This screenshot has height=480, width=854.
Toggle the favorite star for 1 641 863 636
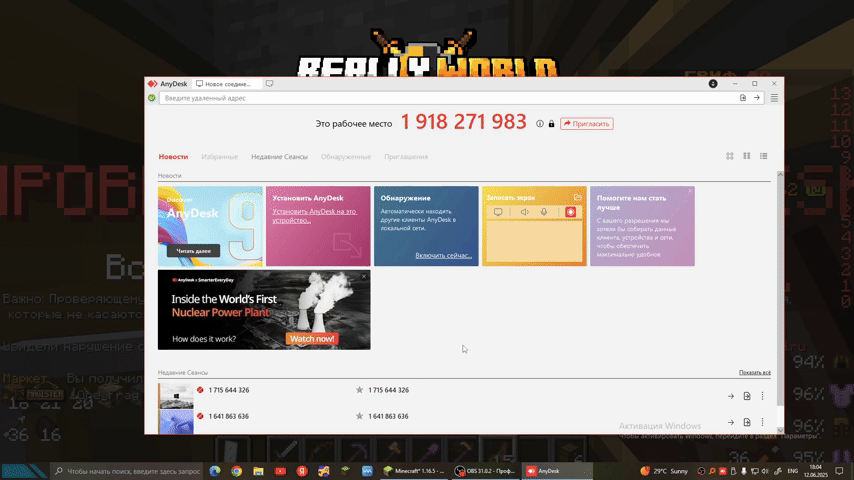(x=359, y=416)
